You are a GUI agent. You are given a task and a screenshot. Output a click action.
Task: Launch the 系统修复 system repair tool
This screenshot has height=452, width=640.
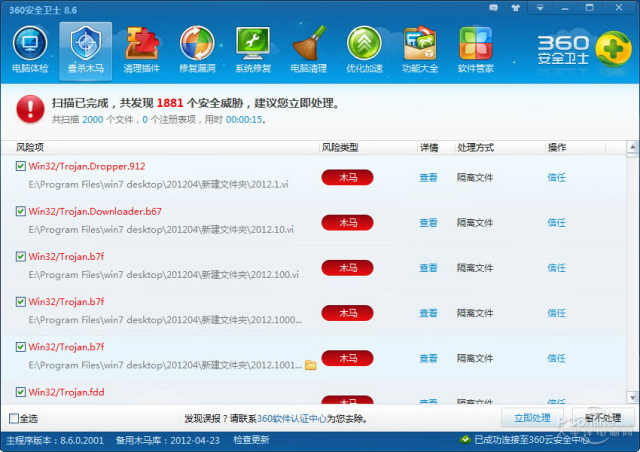click(x=252, y=50)
